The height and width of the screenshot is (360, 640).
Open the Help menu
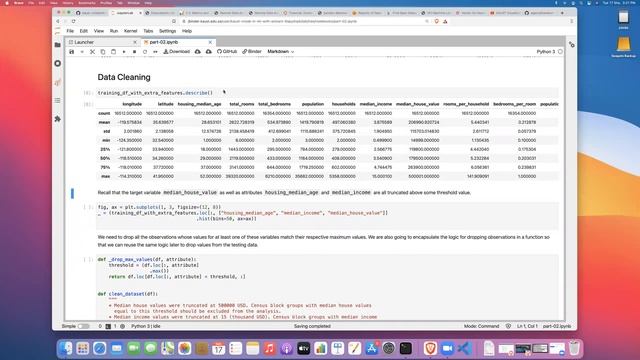187,31
